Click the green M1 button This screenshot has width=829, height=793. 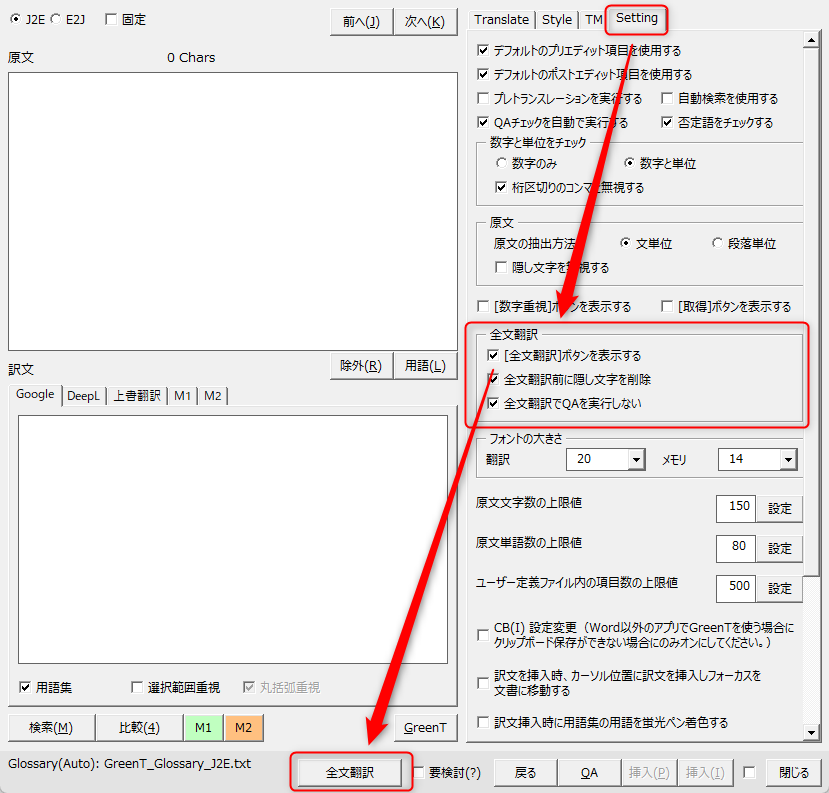coord(203,727)
